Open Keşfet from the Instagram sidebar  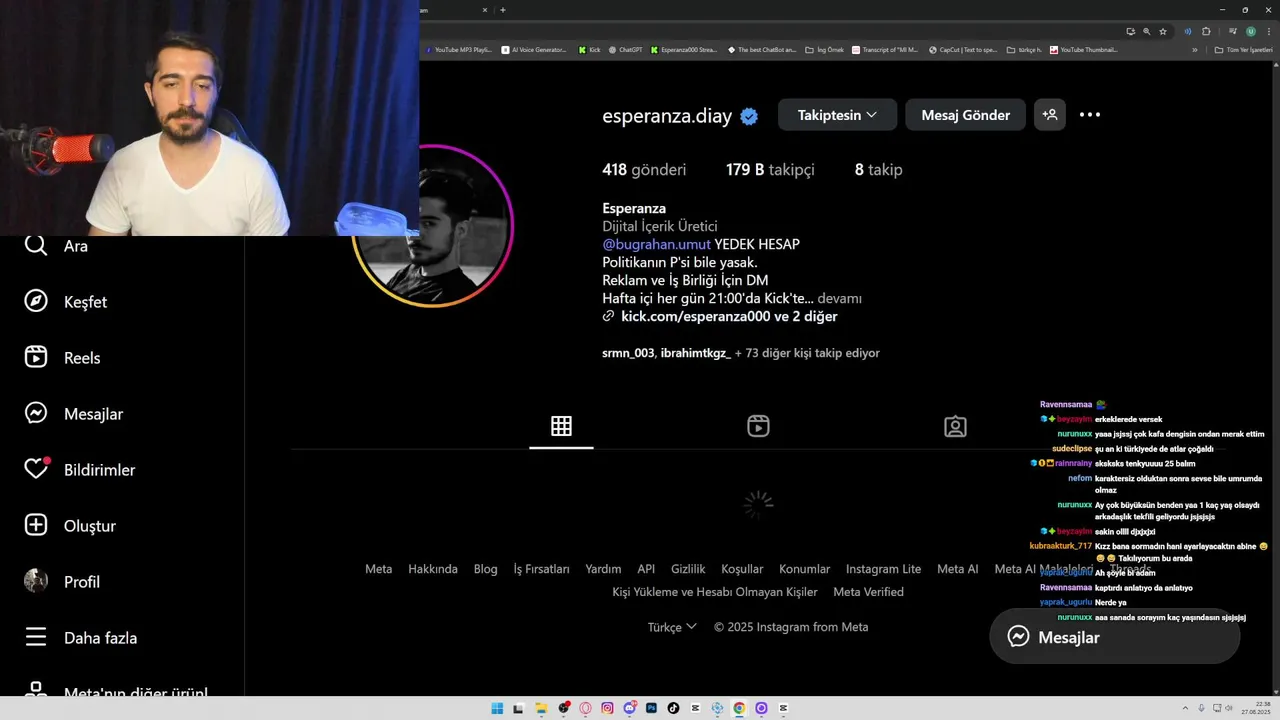click(66, 302)
